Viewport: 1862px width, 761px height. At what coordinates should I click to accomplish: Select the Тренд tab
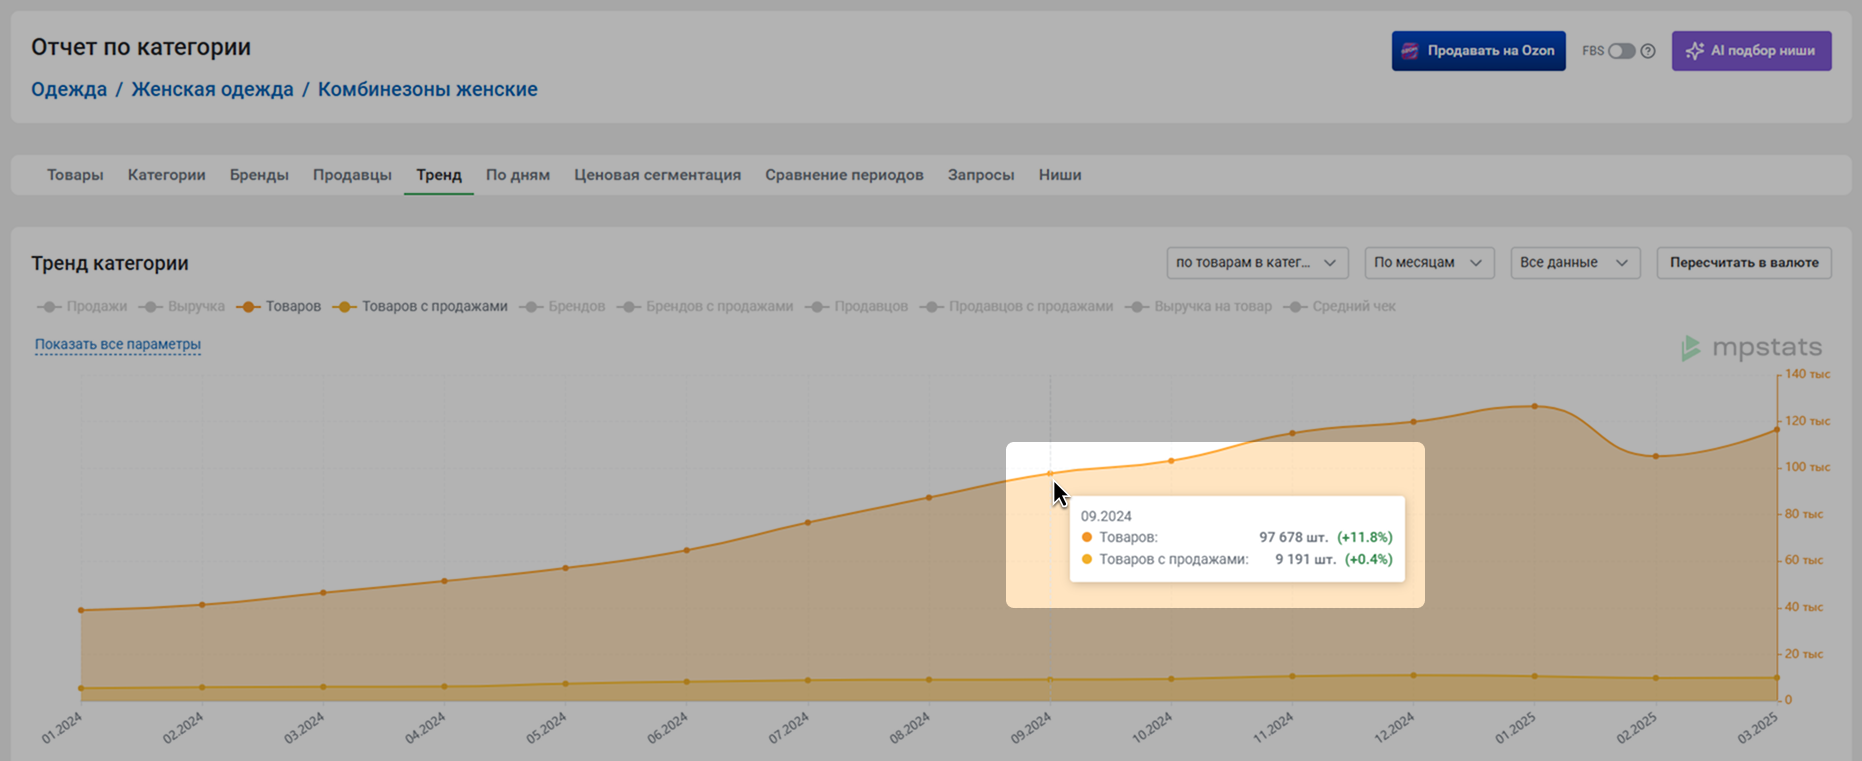click(439, 175)
